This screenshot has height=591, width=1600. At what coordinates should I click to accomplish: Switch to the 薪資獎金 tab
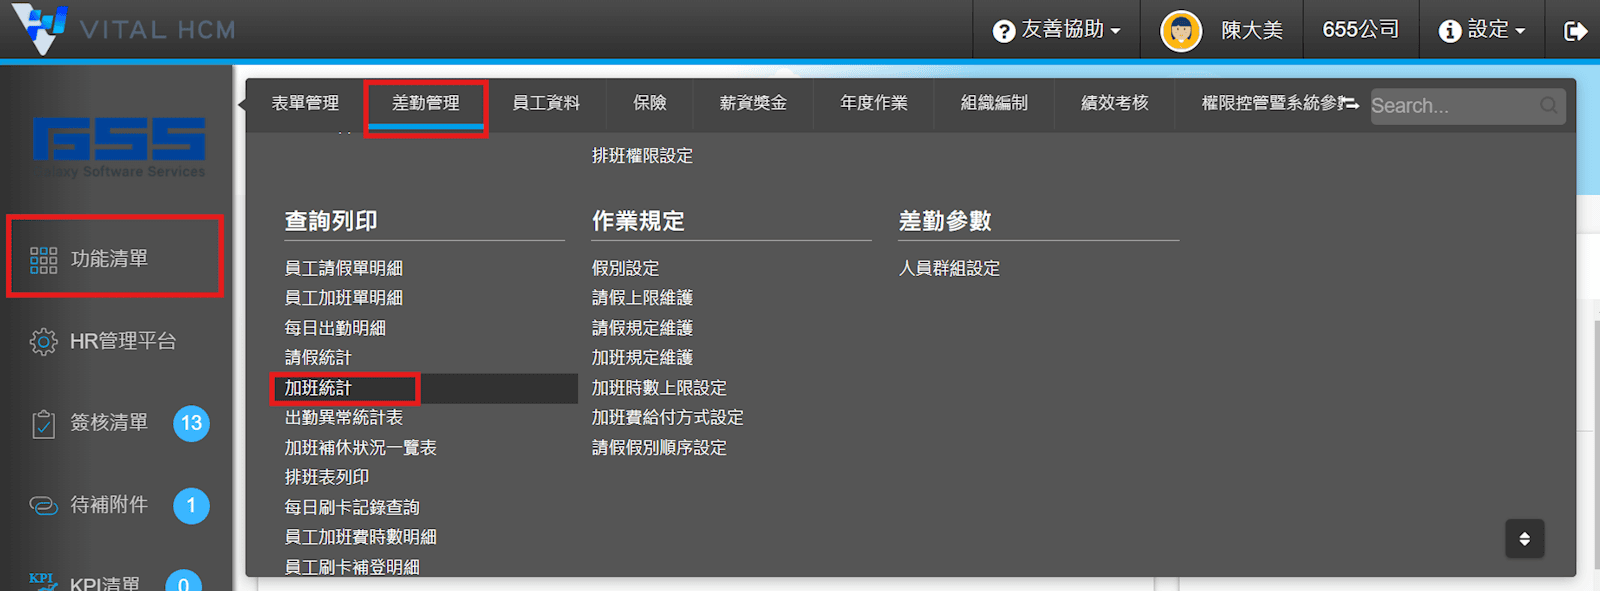pos(753,103)
